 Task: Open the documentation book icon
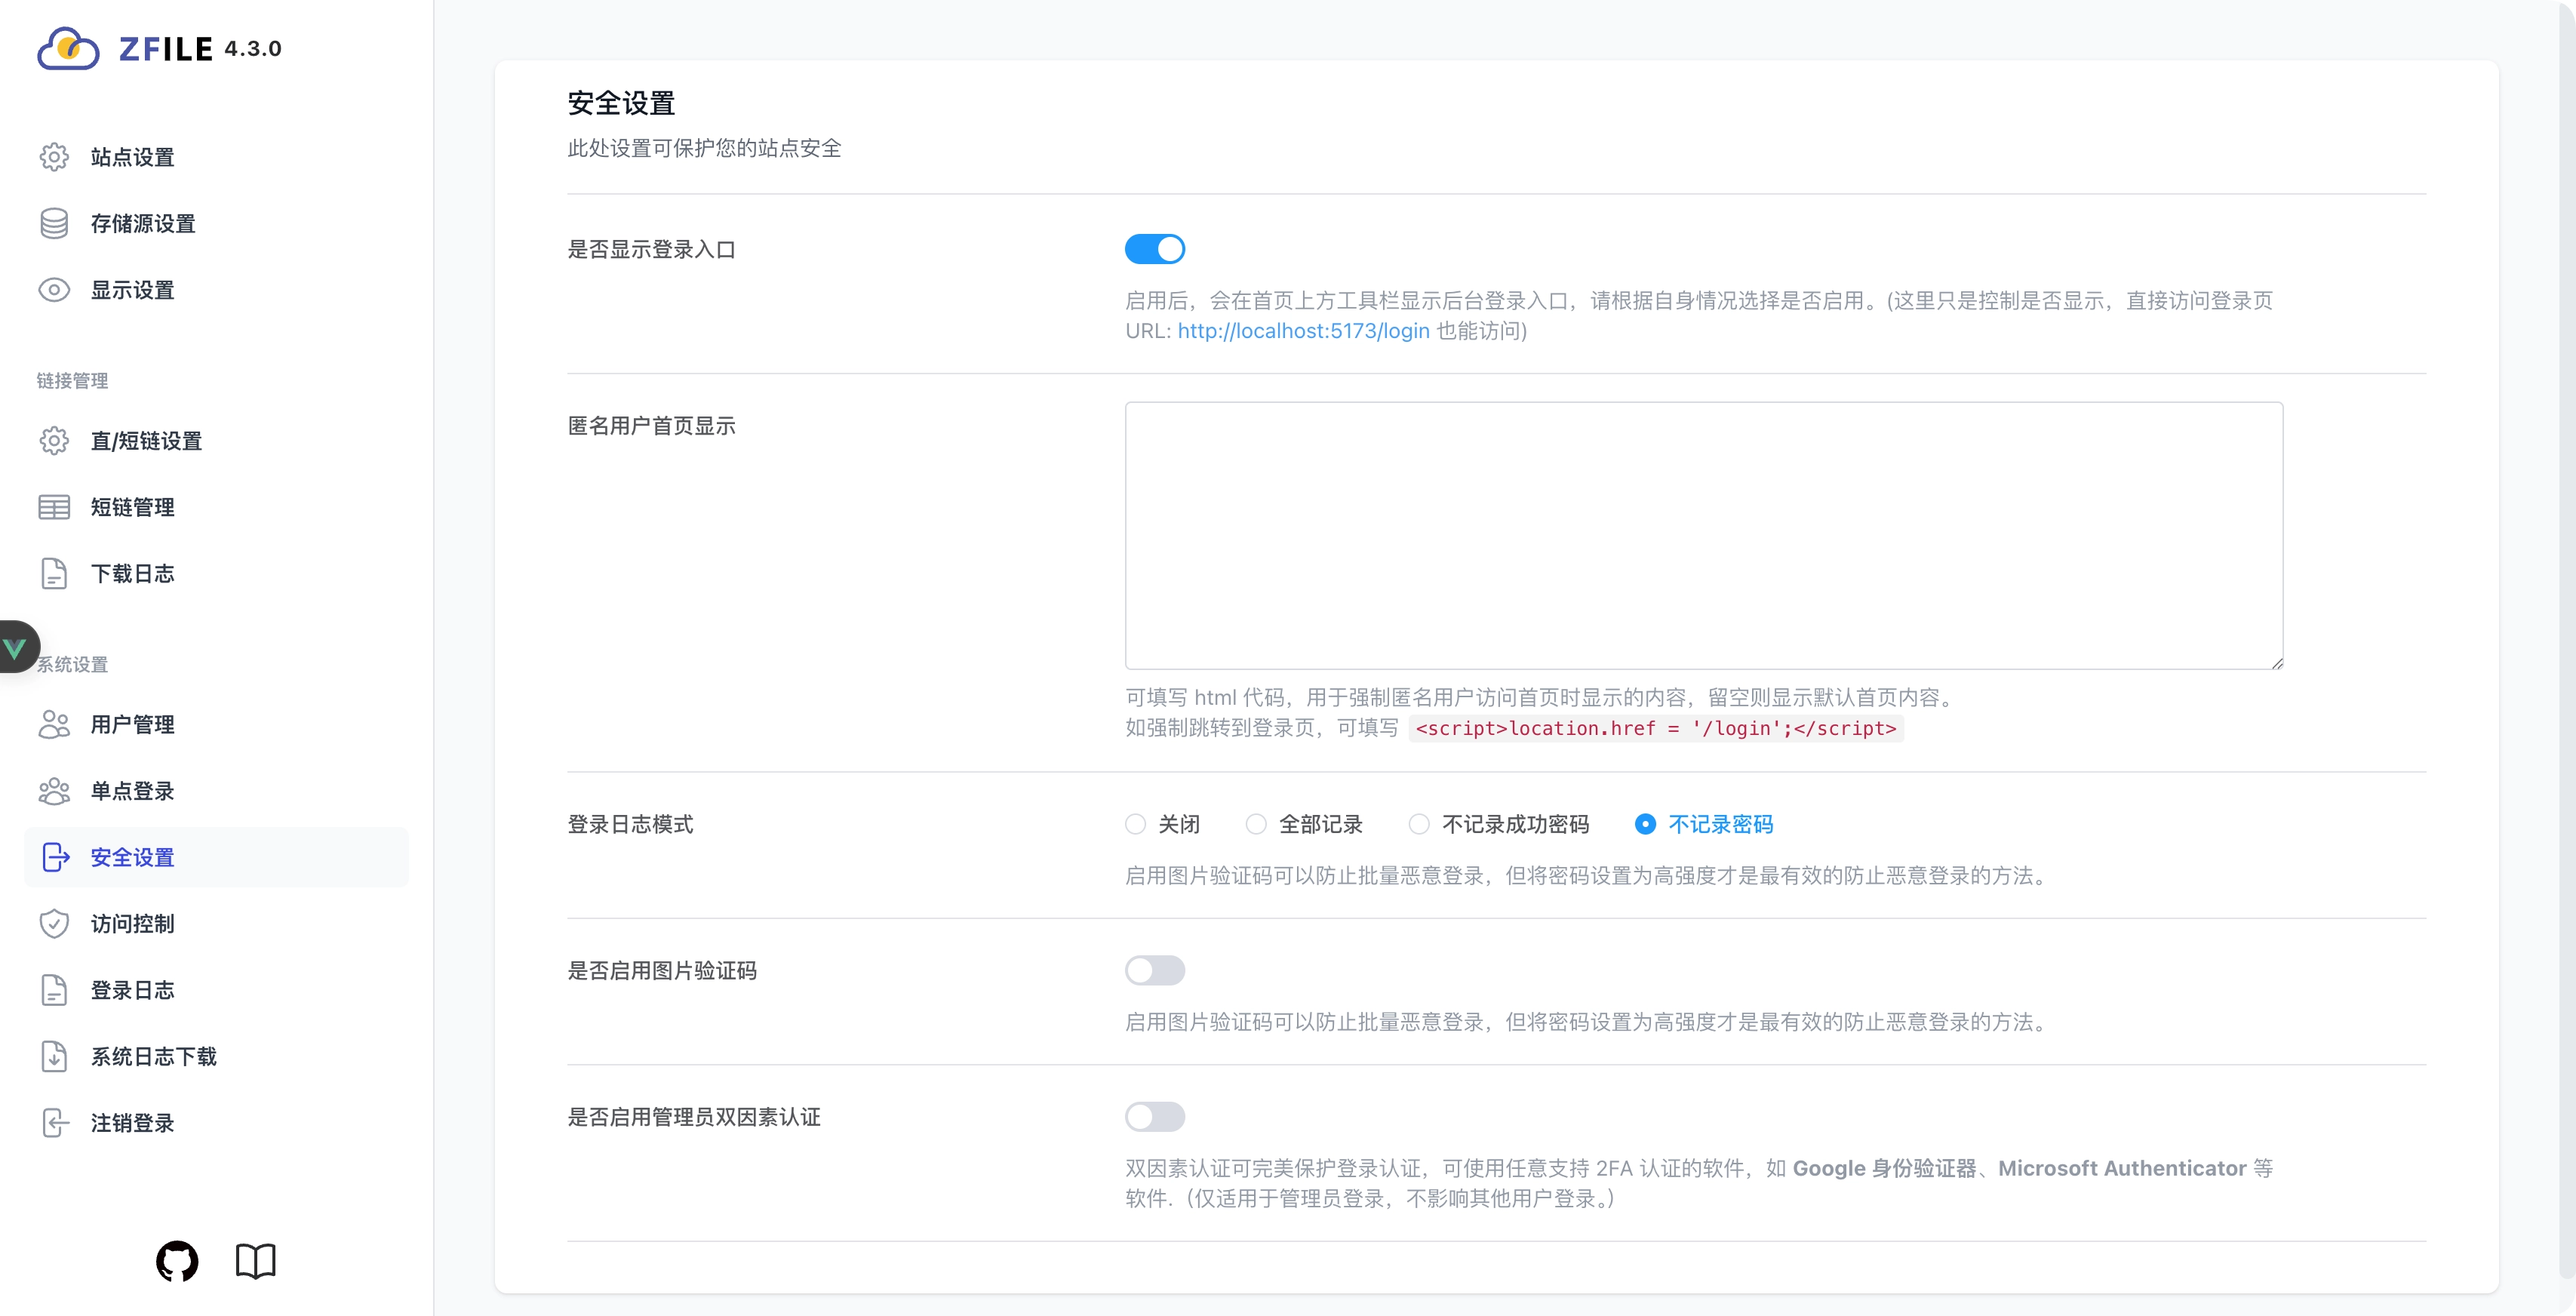[255, 1261]
